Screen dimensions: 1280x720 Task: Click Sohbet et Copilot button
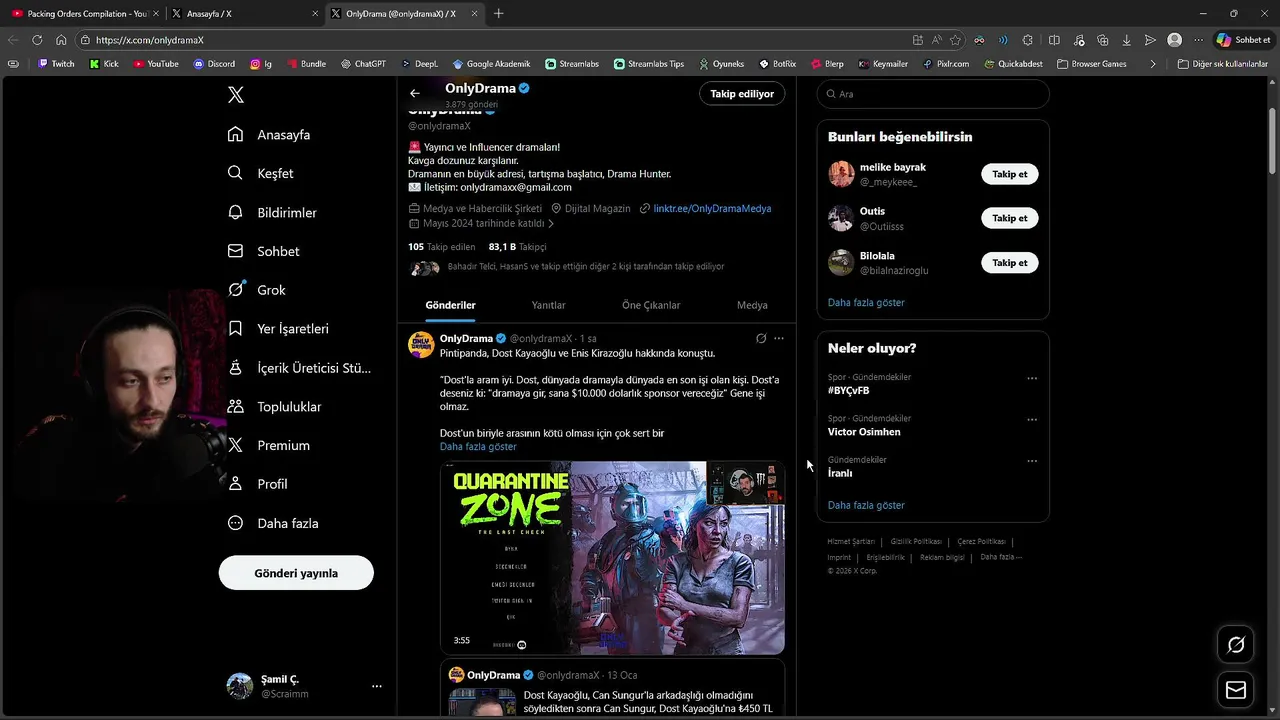tap(1243, 40)
